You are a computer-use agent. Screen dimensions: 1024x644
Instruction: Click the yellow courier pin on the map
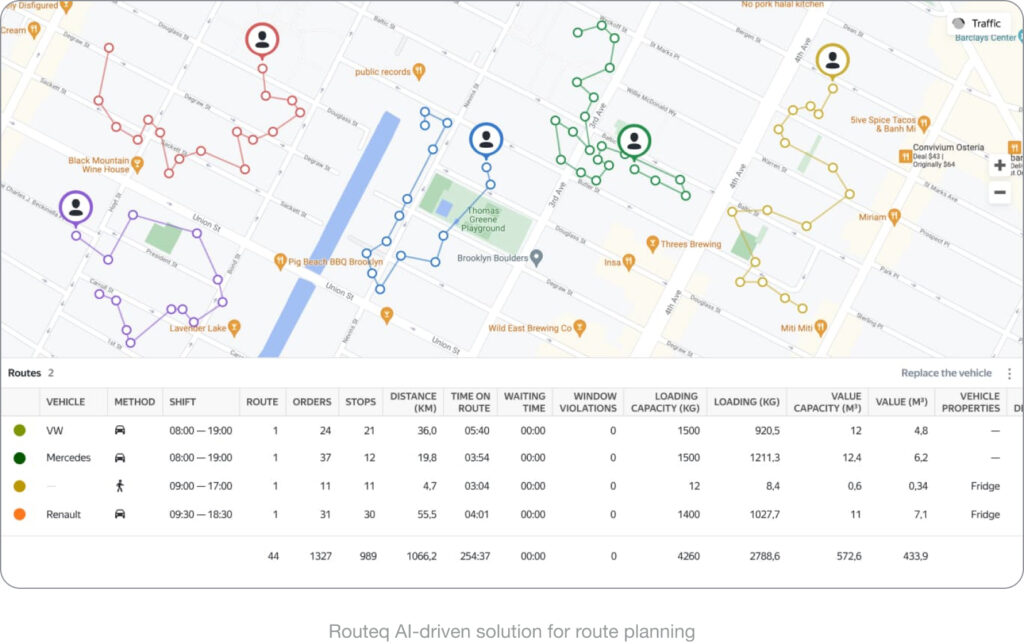(x=832, y=61)
